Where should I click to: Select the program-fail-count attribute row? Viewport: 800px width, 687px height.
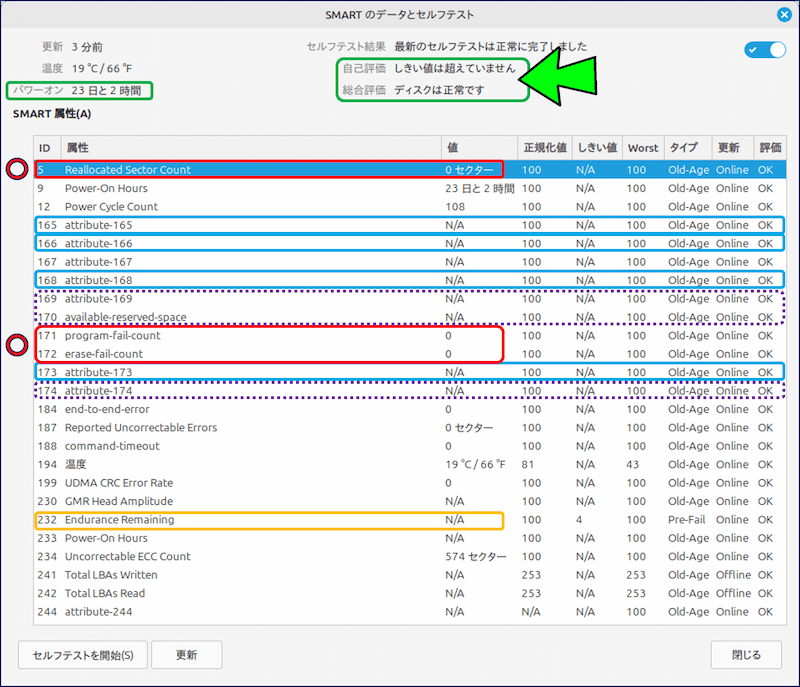[200, 336]
